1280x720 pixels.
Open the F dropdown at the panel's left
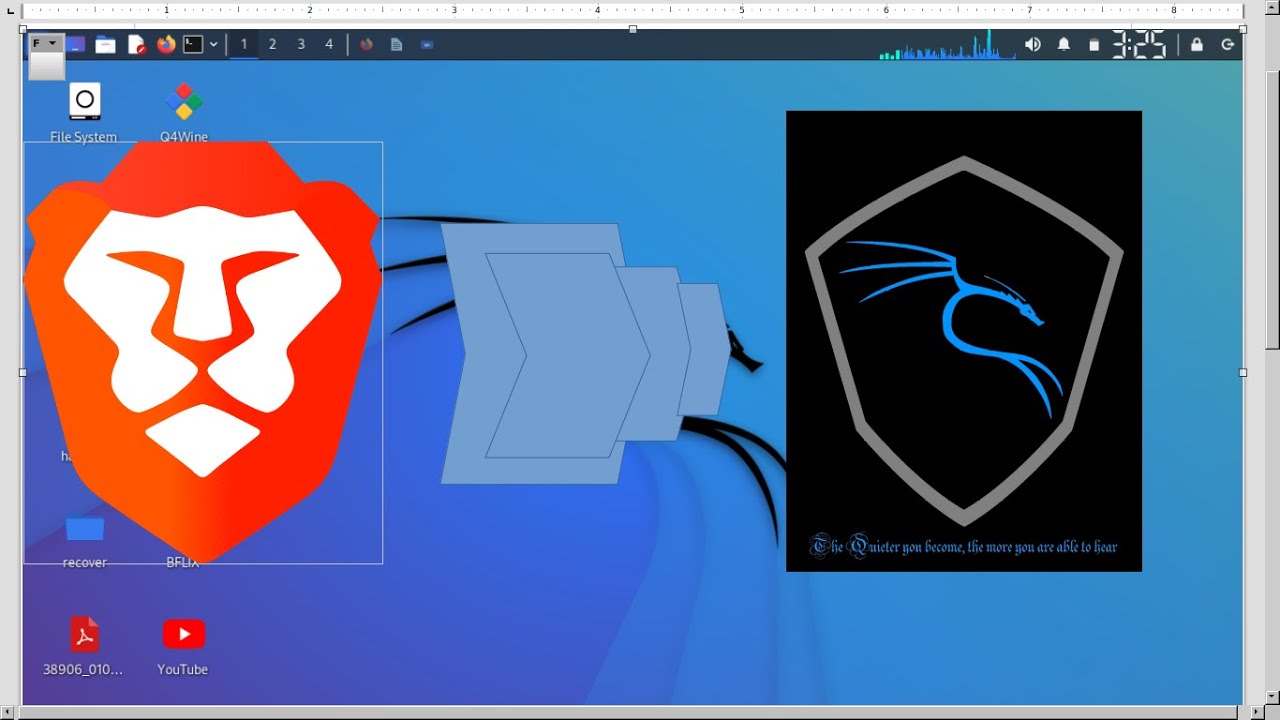point(45,44)
